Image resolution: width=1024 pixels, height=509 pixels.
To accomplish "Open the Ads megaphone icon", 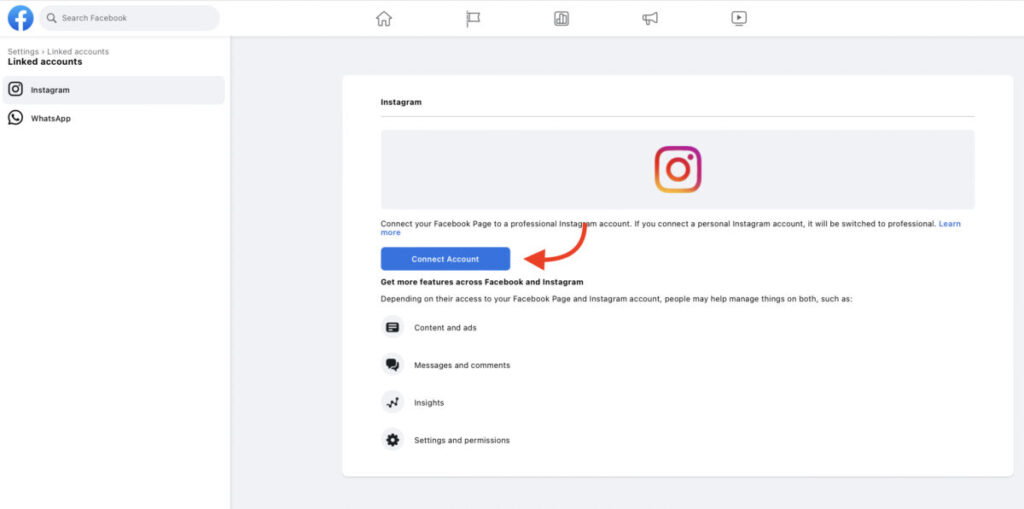I will pos(650,19).
